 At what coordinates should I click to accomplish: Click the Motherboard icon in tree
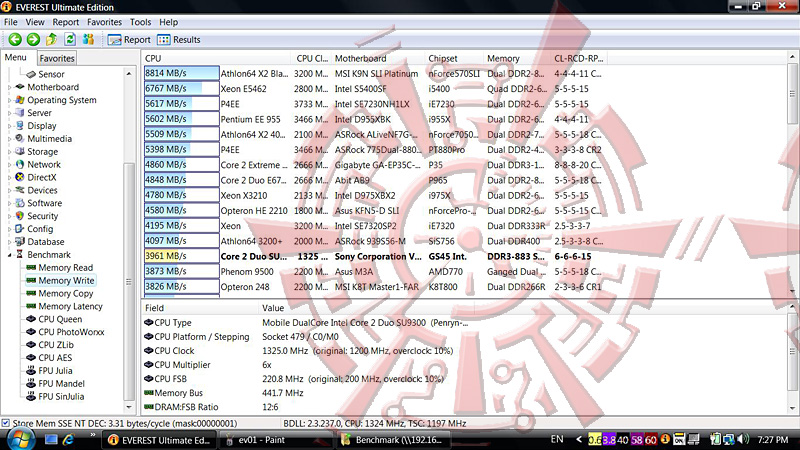click(x=20, y=87)
